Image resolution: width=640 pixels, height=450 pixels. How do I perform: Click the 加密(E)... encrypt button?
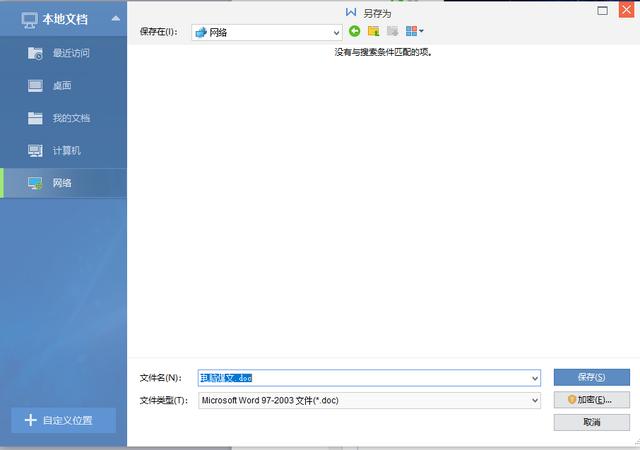[x=591, y=400]
